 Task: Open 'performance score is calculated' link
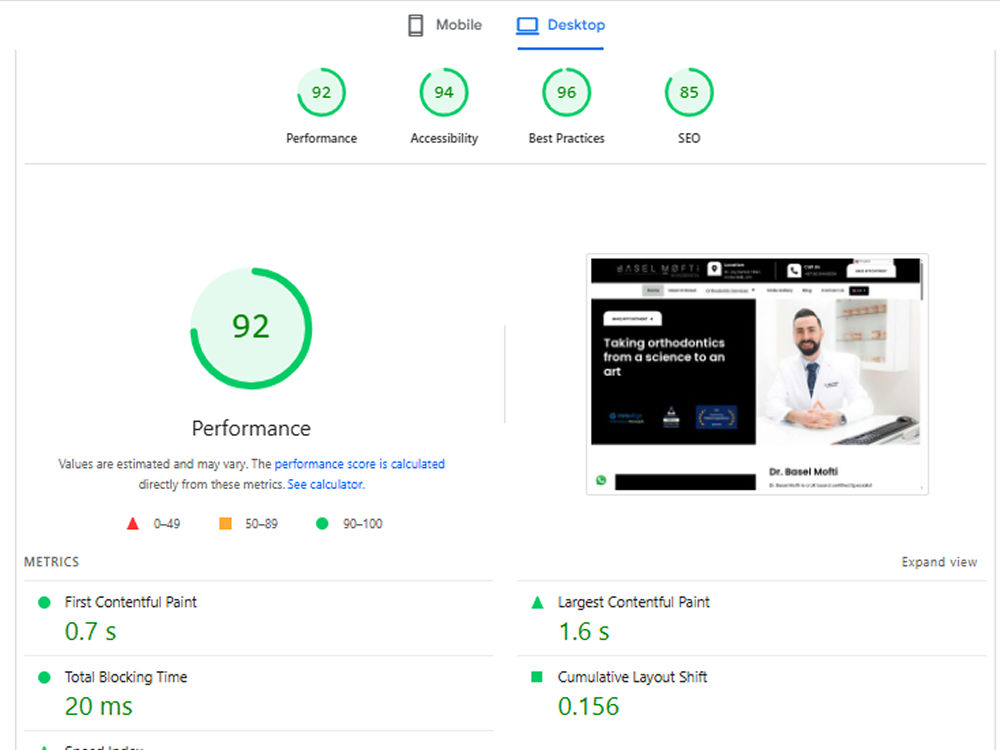(x=360, y=464)
